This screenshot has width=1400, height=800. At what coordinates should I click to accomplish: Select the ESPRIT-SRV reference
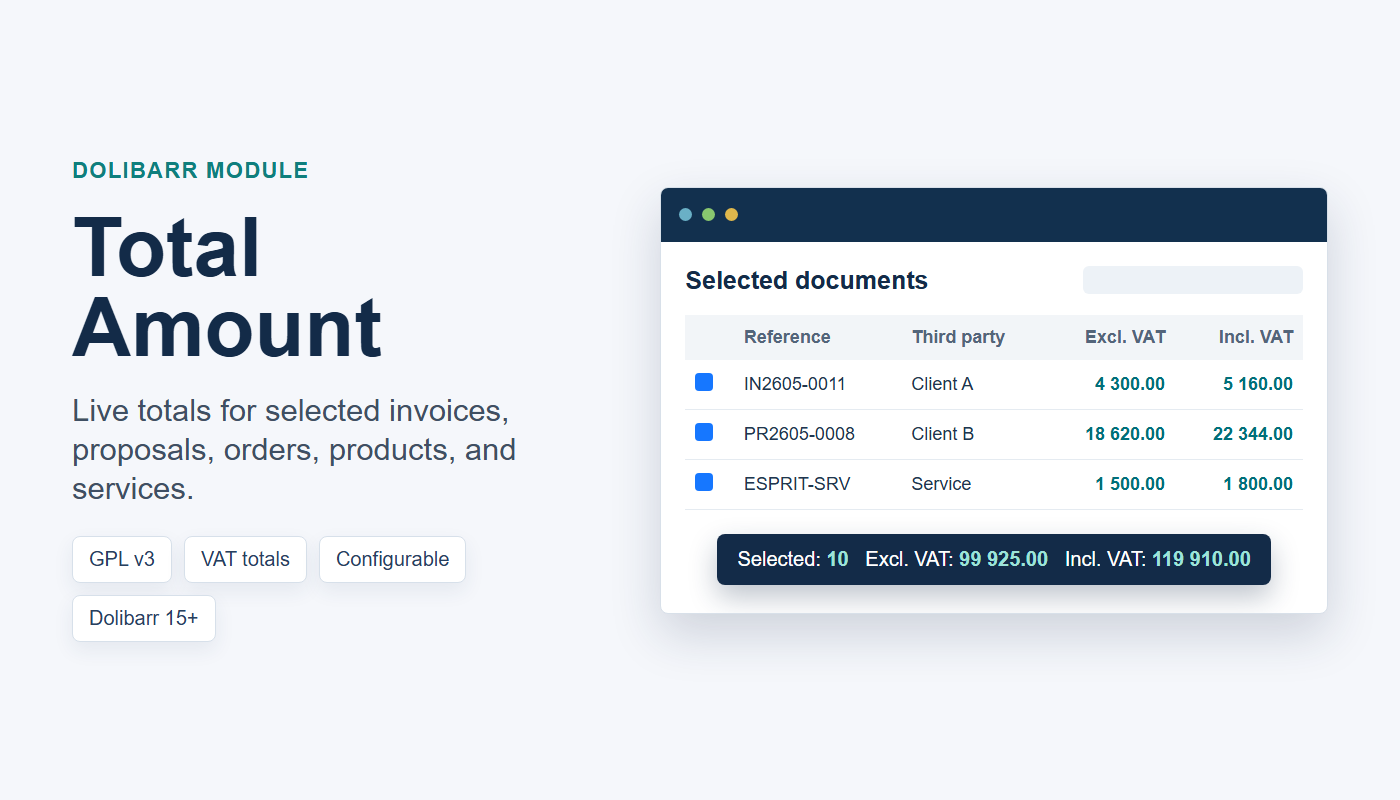[797, 484]
